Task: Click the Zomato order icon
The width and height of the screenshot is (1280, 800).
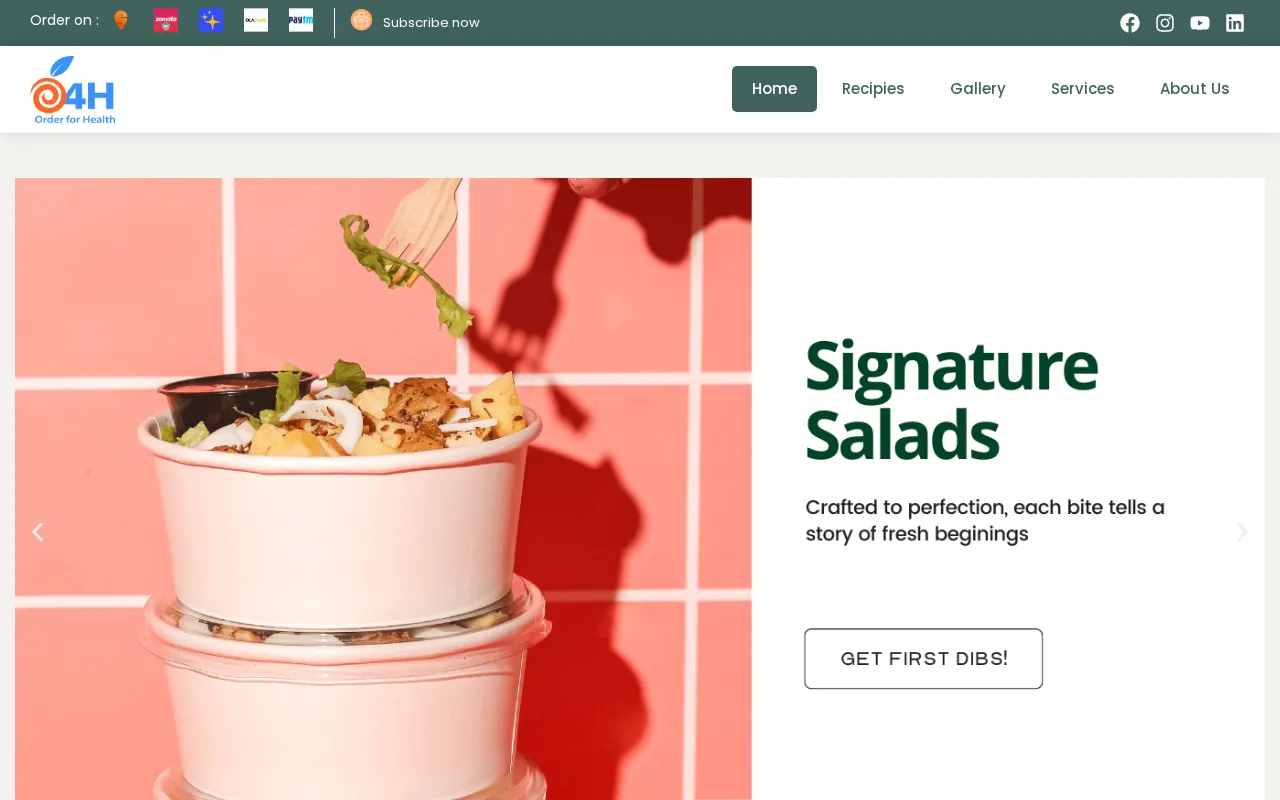Action: [166, 20]
